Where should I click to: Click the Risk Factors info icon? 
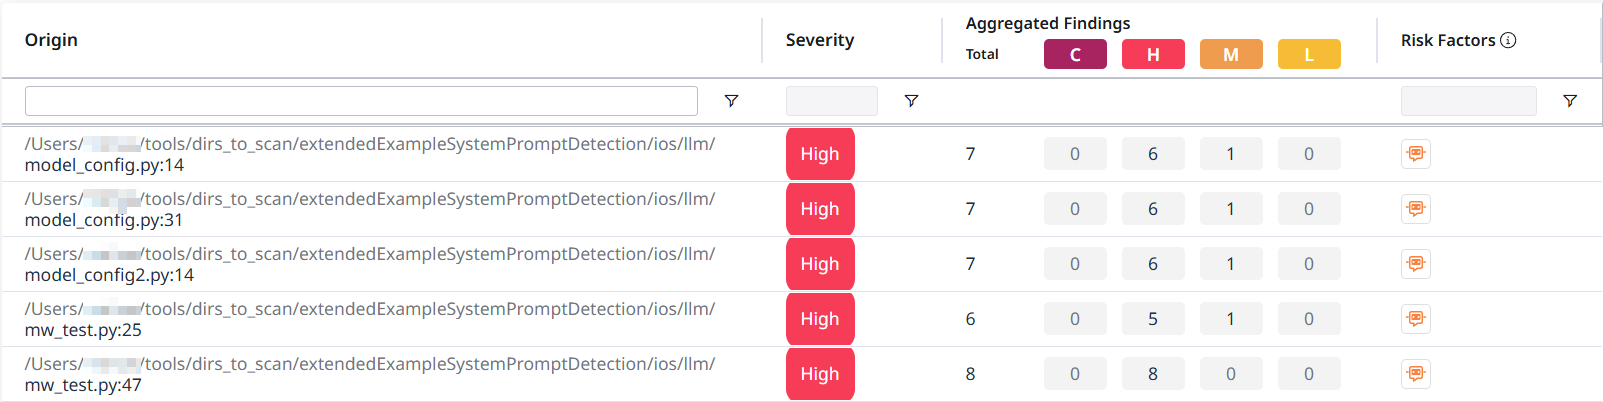pos(1509,40)
